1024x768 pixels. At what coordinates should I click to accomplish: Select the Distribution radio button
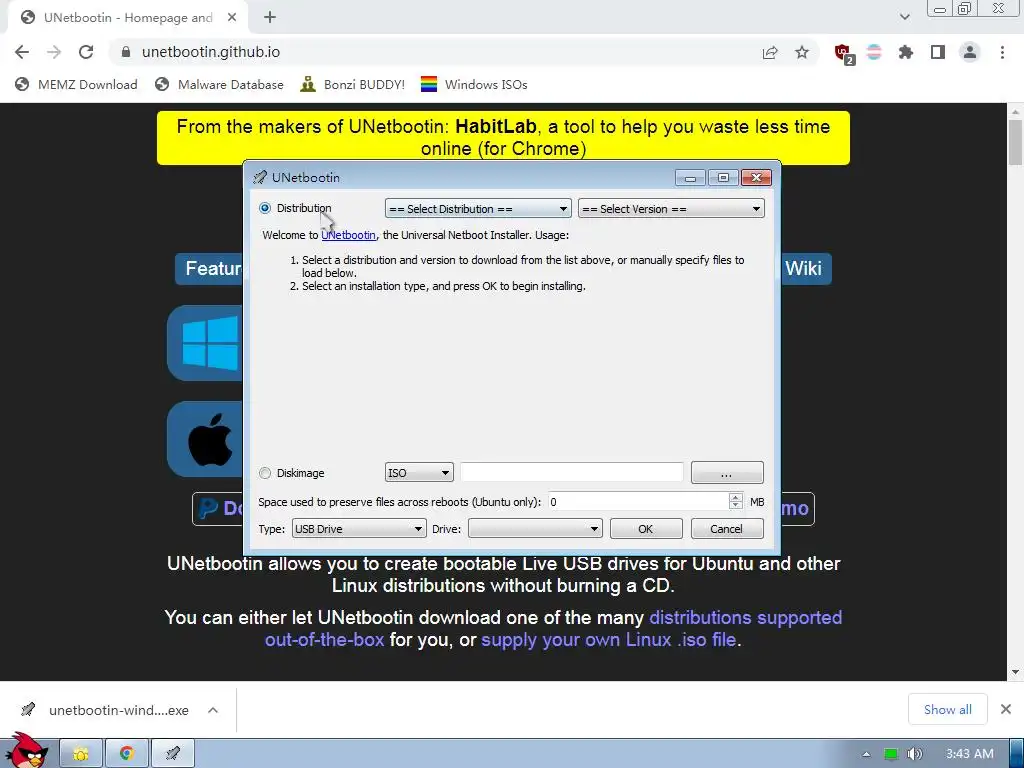(264, 208)
